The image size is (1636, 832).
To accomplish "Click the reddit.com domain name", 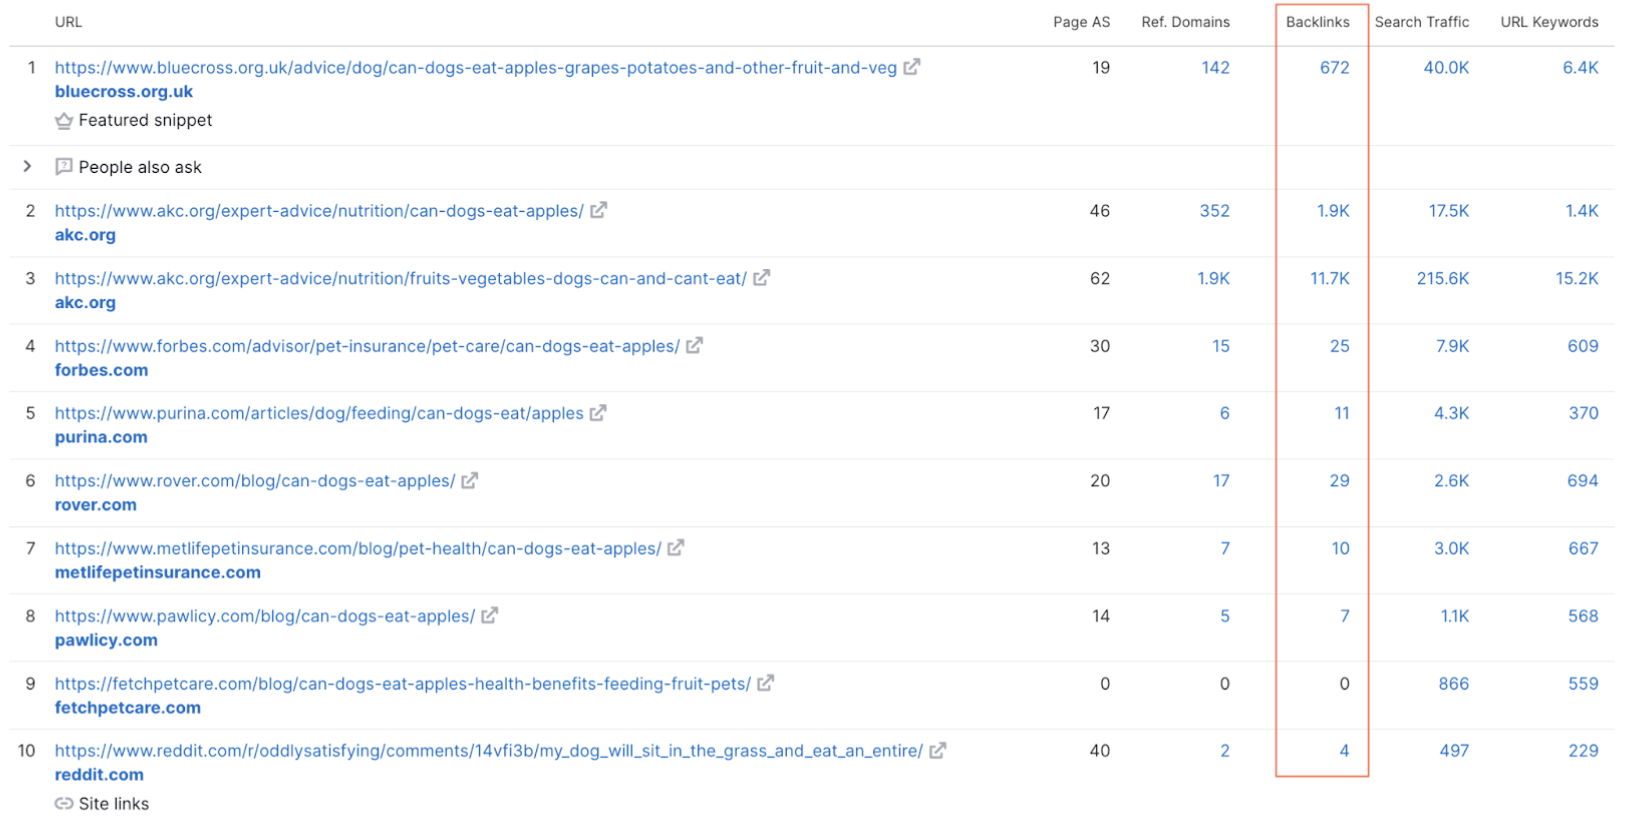I will [x=99, y=775].
